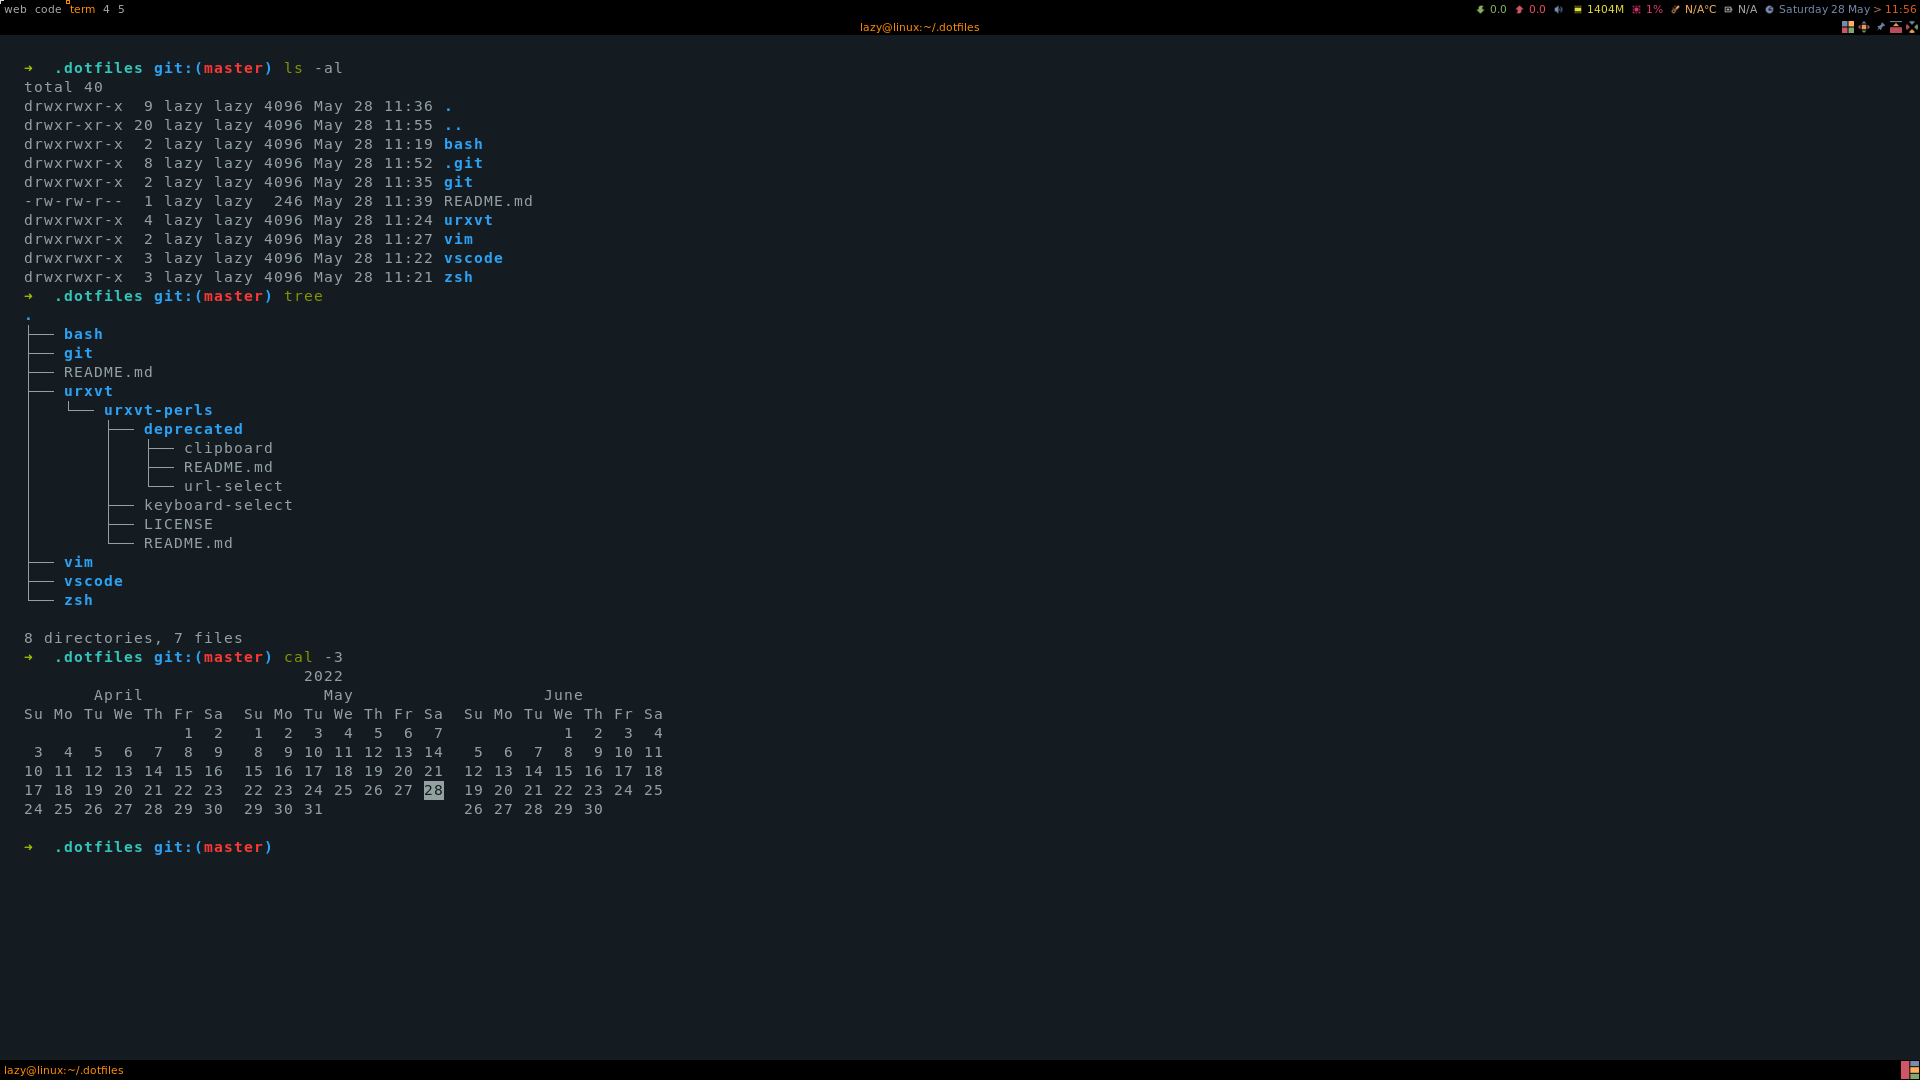Click the pink CPU usage icon
The image size is (1920, 1080).
[x=1636, y=10]
